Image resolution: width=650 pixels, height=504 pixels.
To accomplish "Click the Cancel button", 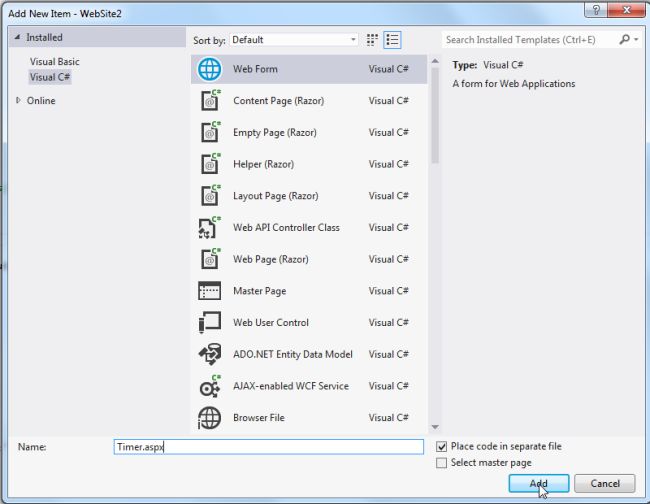I will pyautogui.click(x=605, y=483).
